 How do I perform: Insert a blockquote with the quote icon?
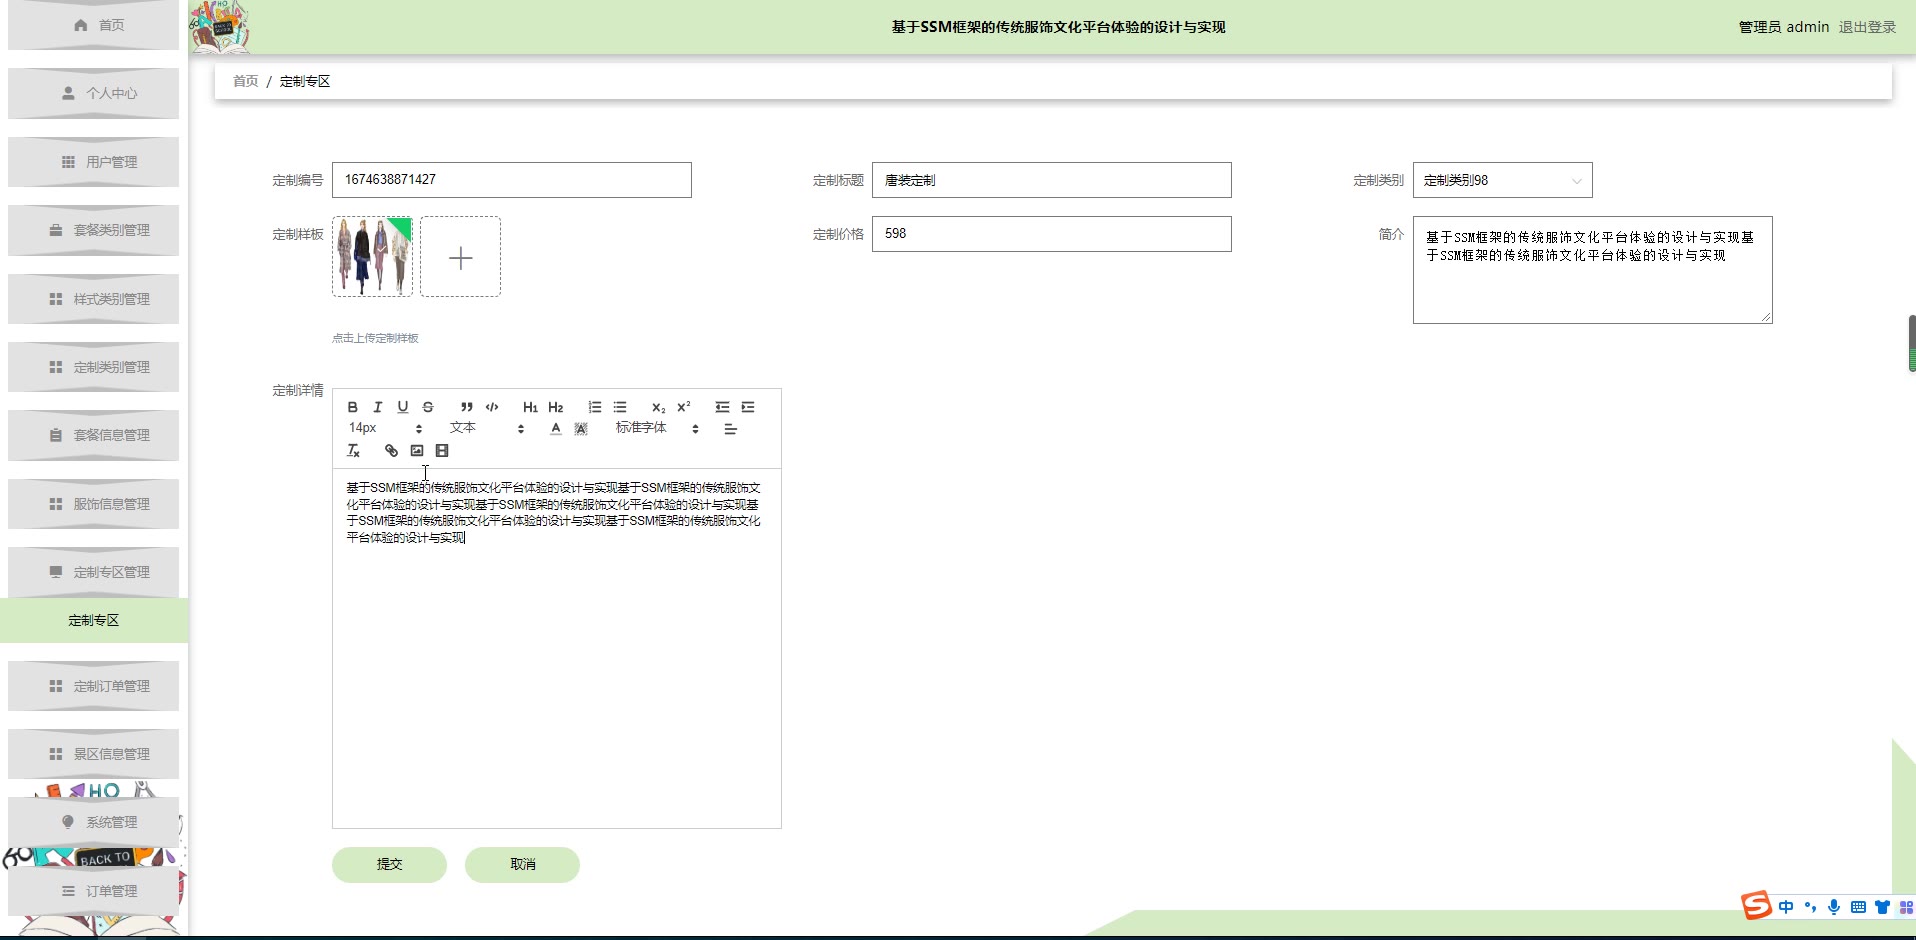tap(466, 407)
